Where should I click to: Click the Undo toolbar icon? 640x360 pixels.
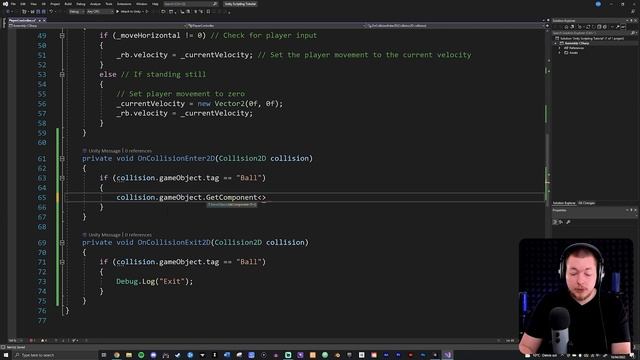(51, 11)
